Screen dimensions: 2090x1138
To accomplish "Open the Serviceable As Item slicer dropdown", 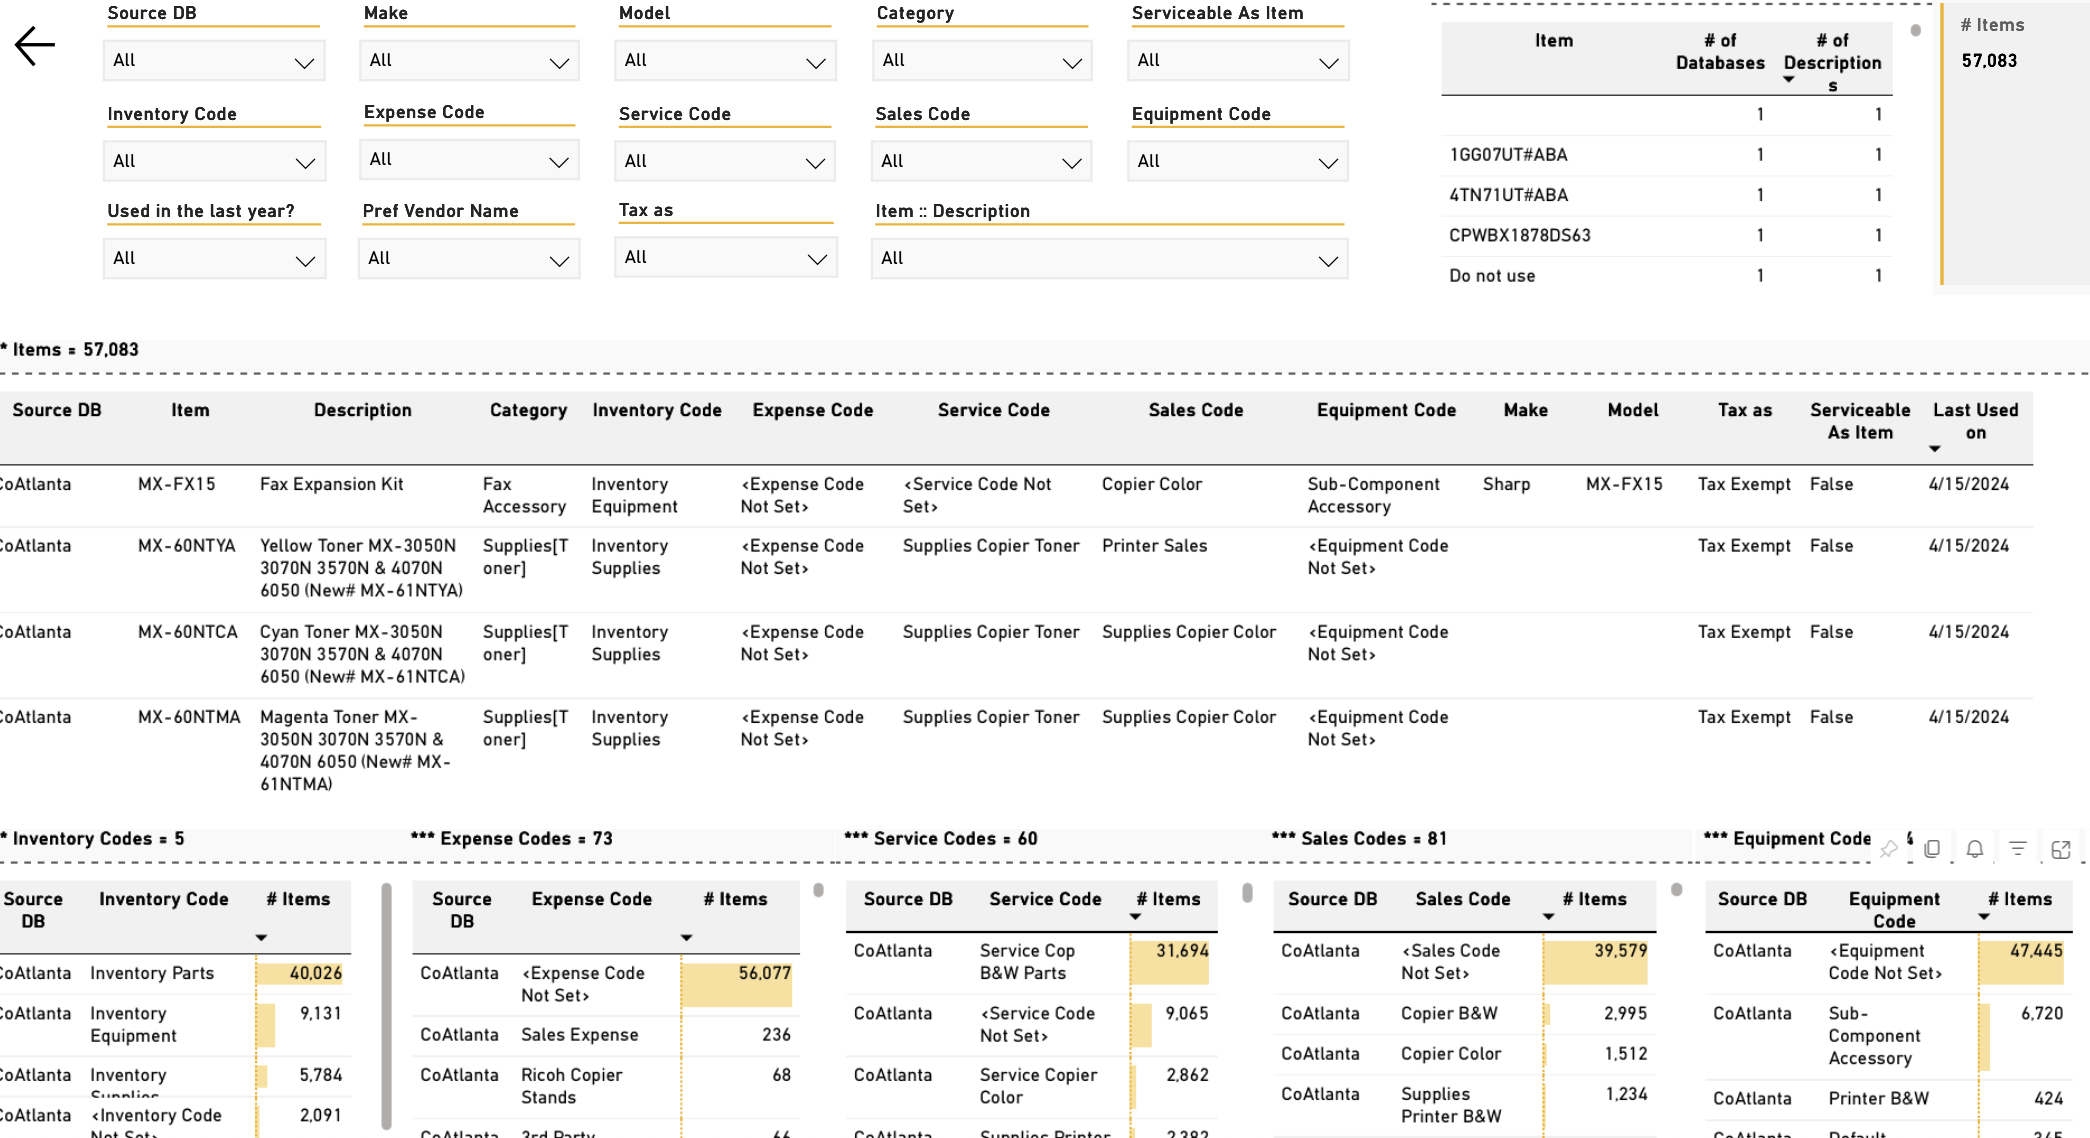I will [1238, 61].
